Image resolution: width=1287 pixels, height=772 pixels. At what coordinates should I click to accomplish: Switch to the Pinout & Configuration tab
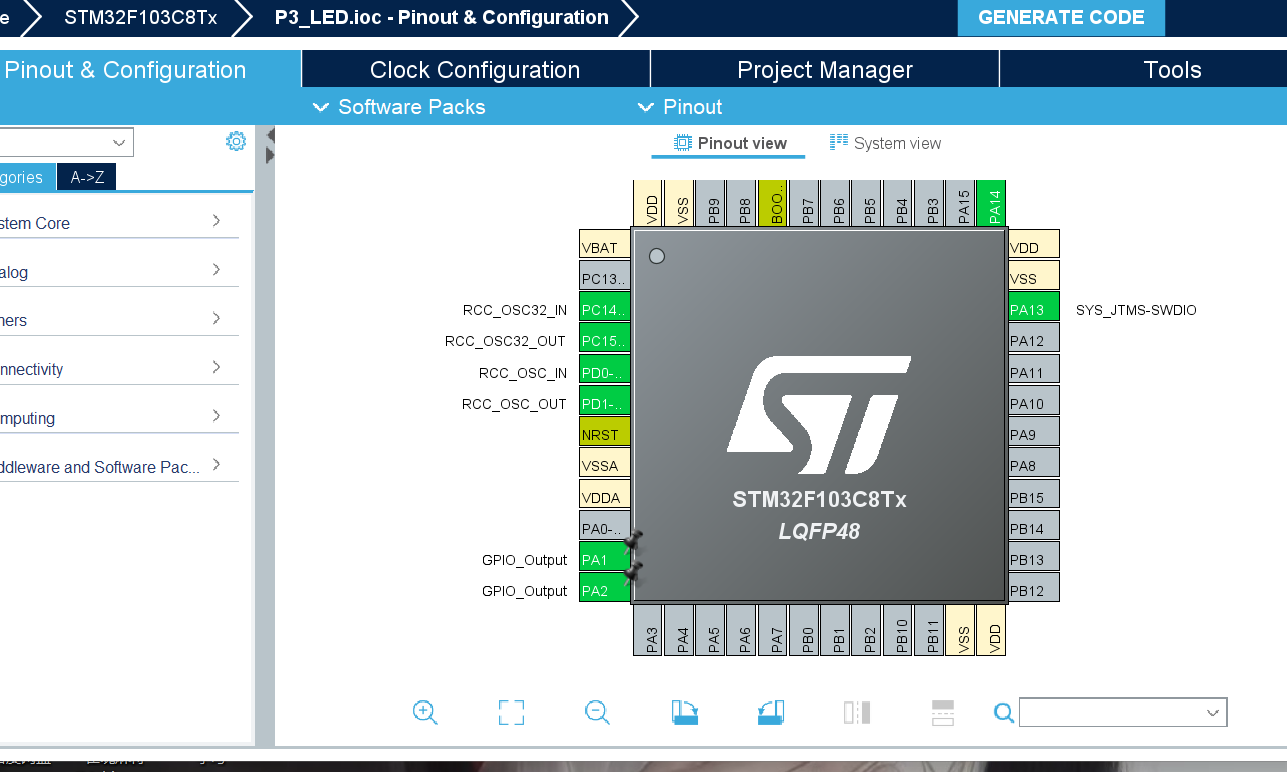pyautogui.click(x=150, y=70)
